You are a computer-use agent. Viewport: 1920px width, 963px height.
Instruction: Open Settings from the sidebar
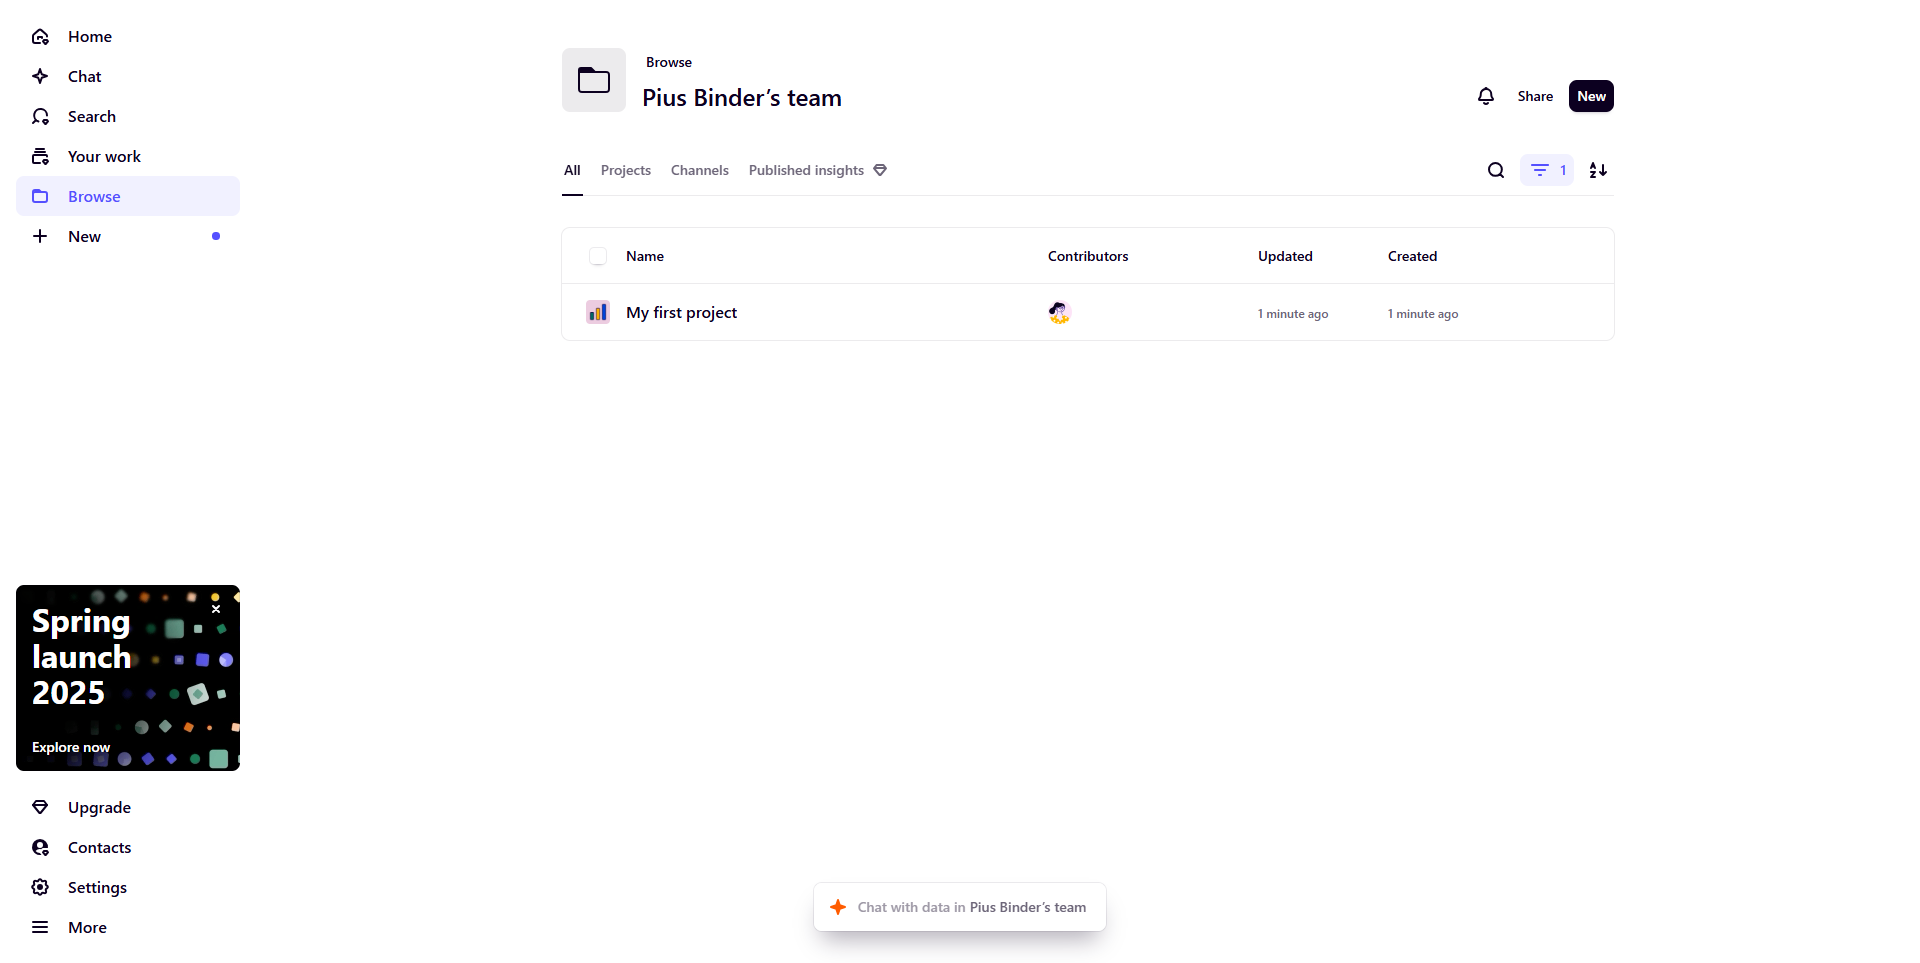(97, 887)
